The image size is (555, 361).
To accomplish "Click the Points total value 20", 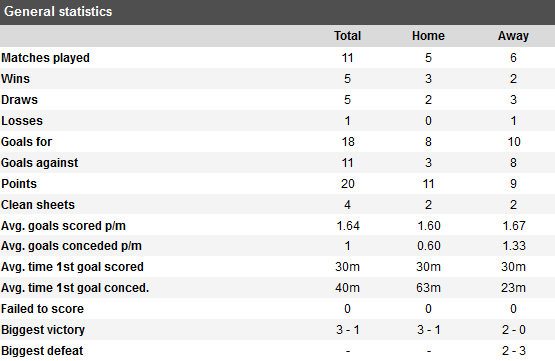I will (x=348, y=184).
